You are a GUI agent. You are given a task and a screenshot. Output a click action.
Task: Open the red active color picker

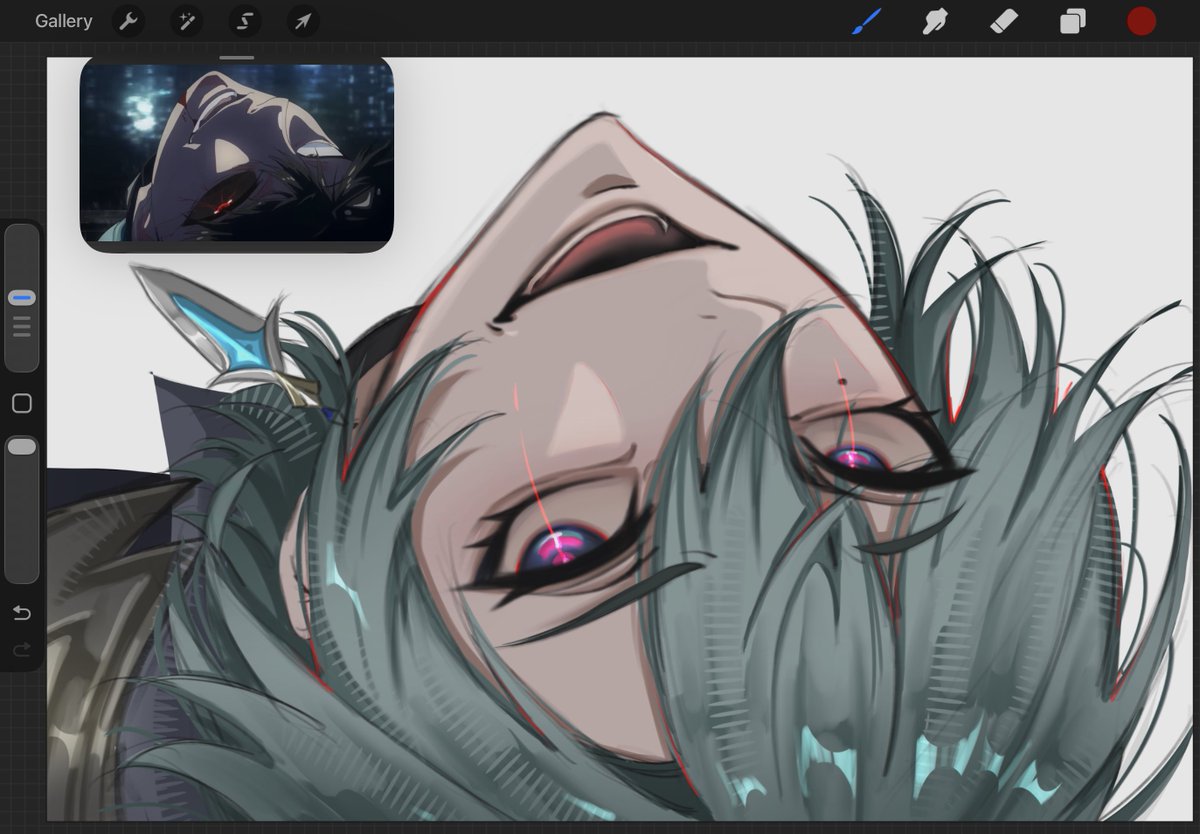pos(1142,21)
